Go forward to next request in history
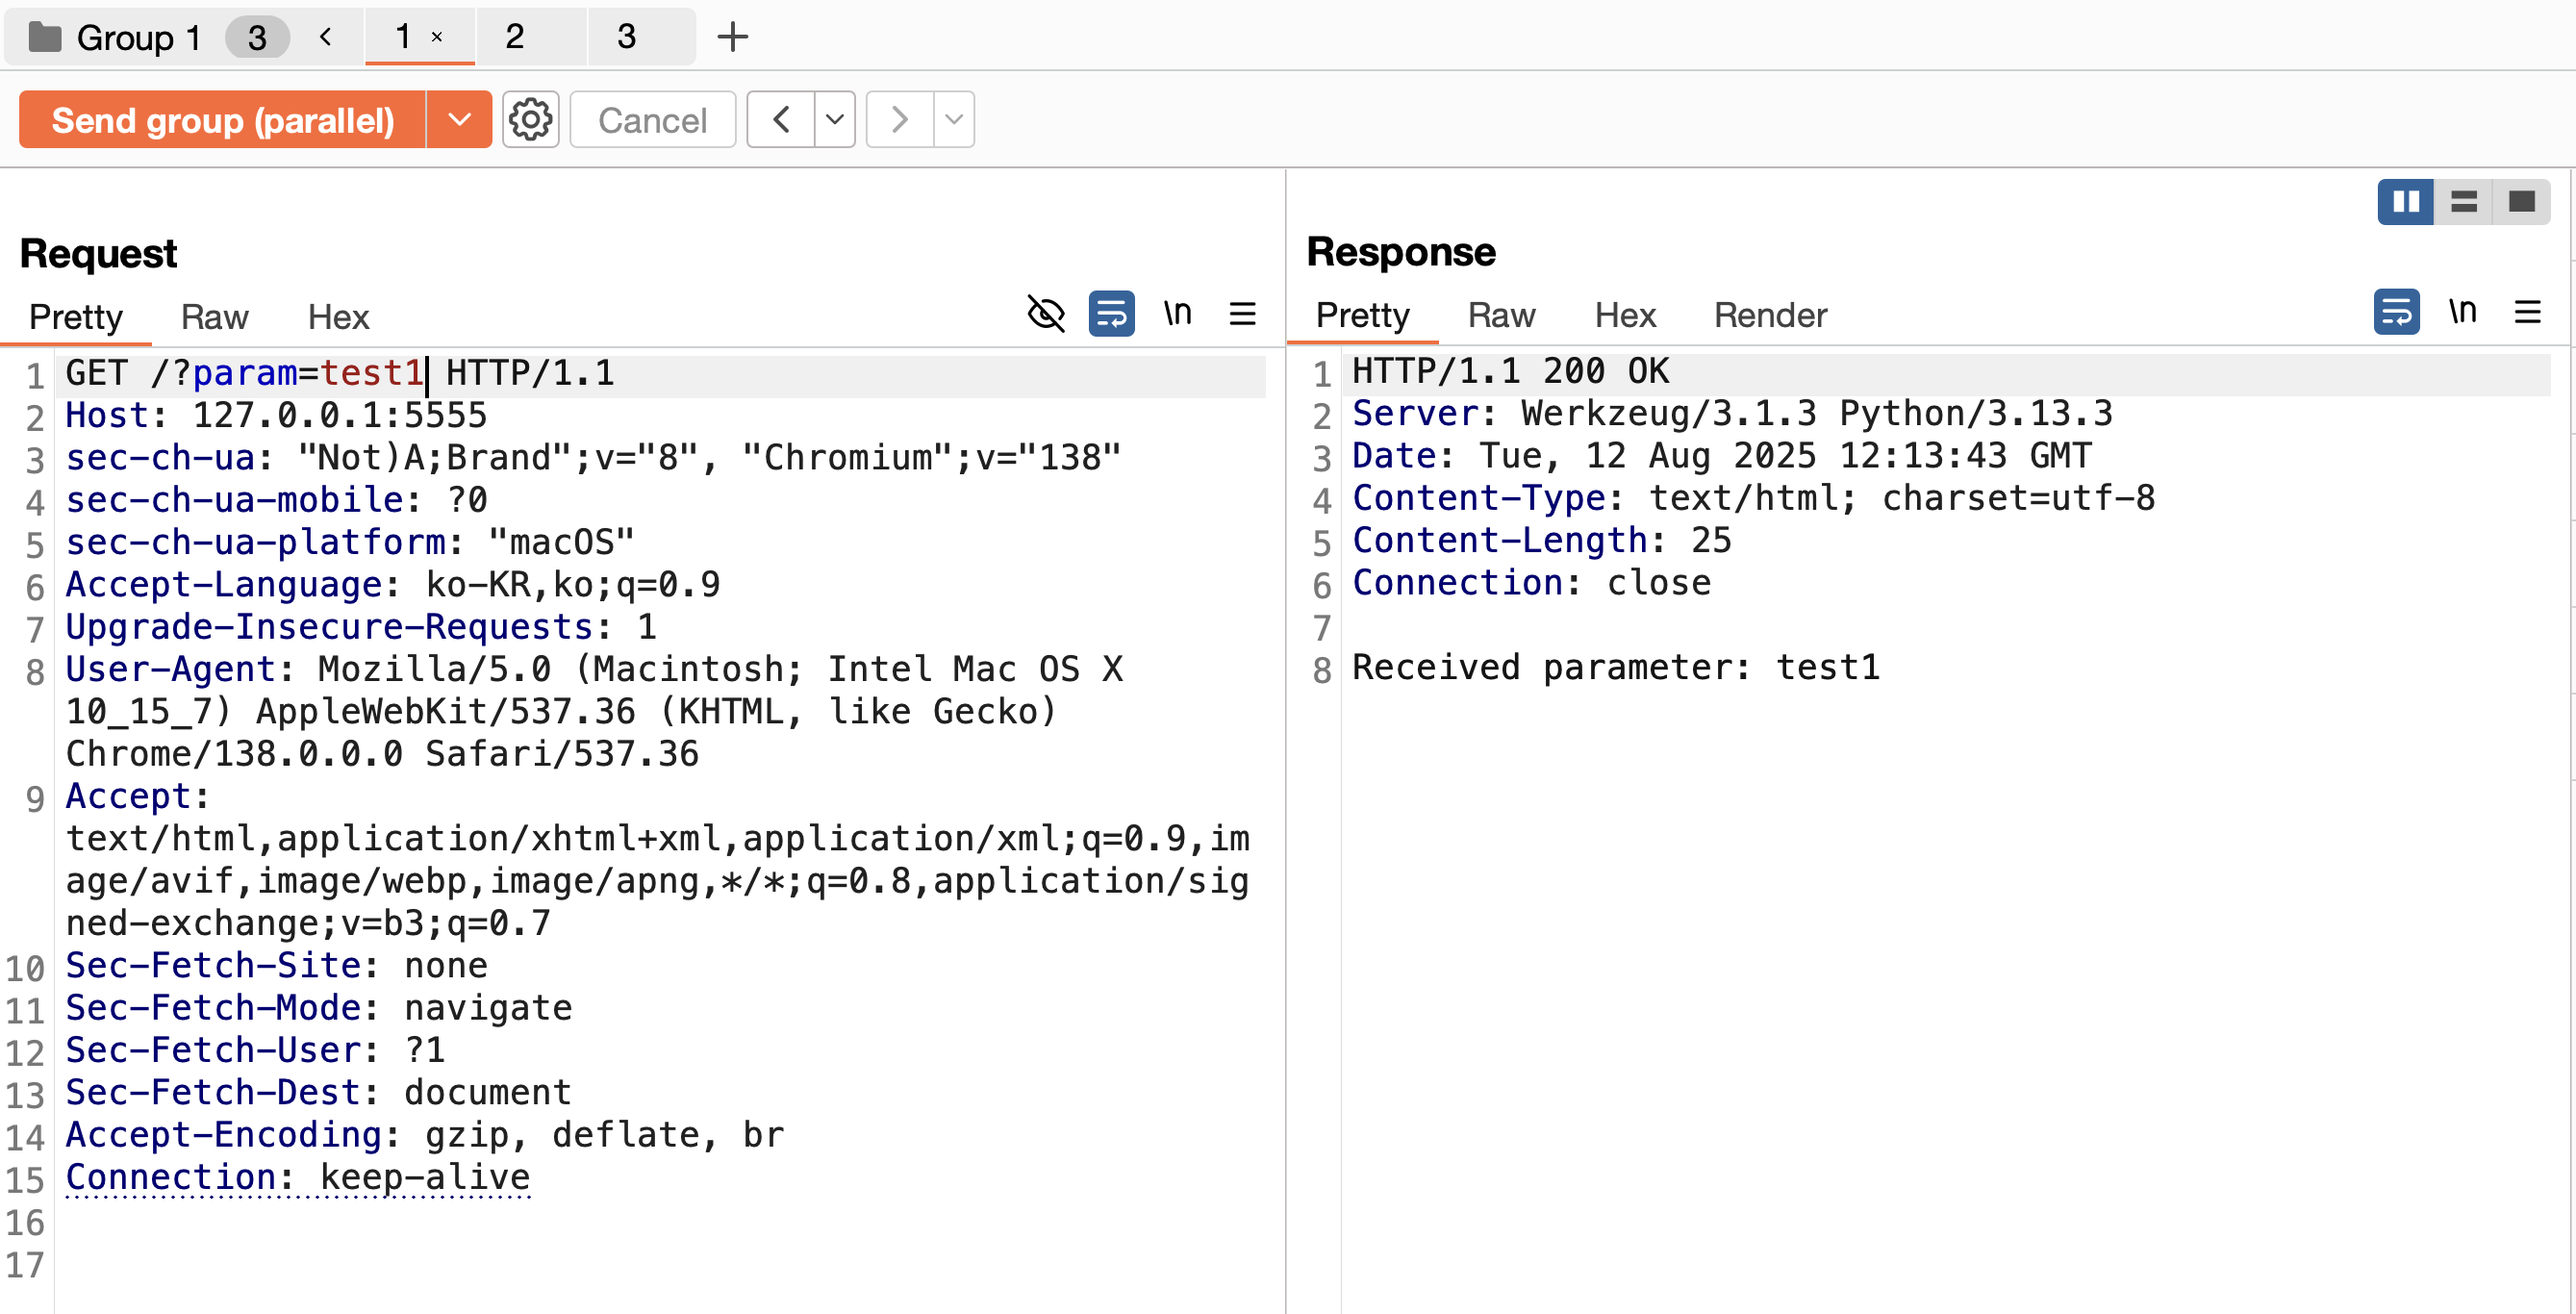This screenshot has height=1314, width=2576. coord(899,120)
